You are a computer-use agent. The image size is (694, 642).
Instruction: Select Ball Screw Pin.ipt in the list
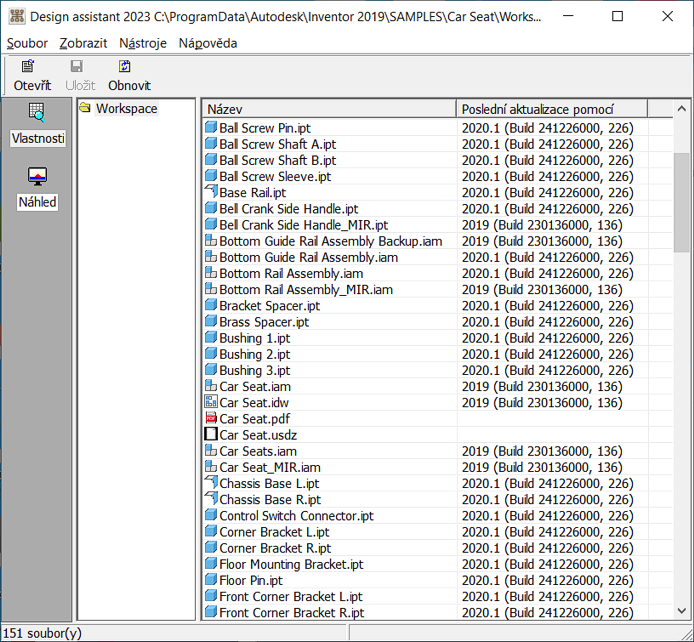coord(265,128)
